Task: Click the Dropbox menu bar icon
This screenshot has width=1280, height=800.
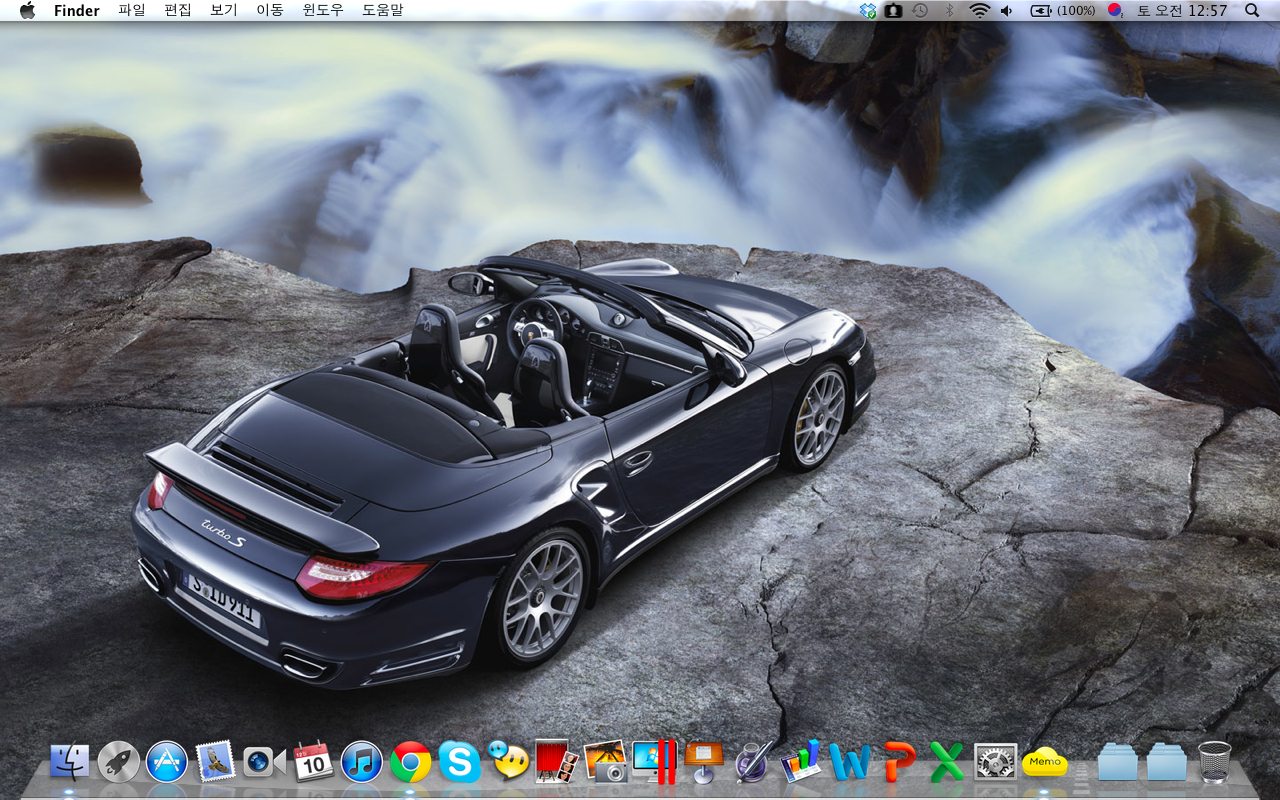Action: pos(867,10)
